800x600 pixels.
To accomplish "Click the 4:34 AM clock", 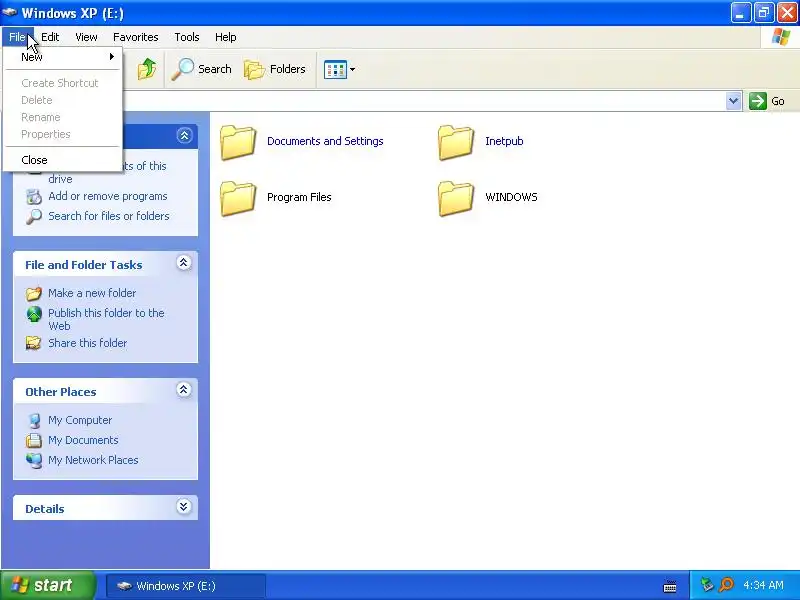I will [x=763, y=585].
